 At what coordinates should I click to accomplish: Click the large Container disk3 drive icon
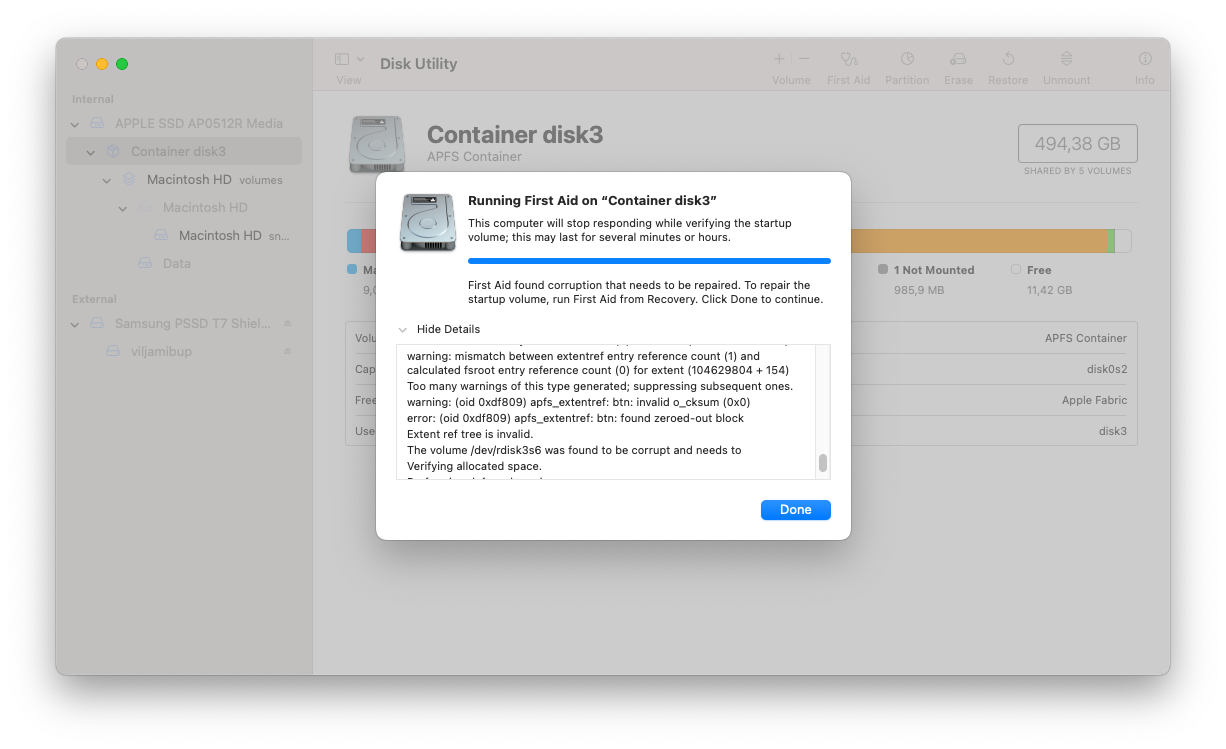[377, 144]
